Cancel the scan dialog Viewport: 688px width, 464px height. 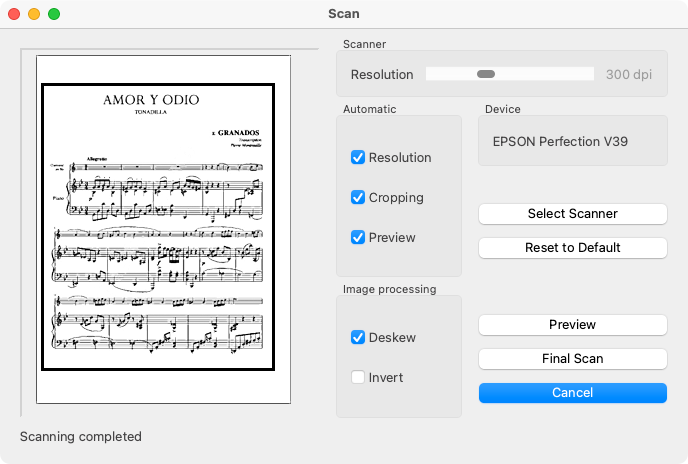click(573, 393)
